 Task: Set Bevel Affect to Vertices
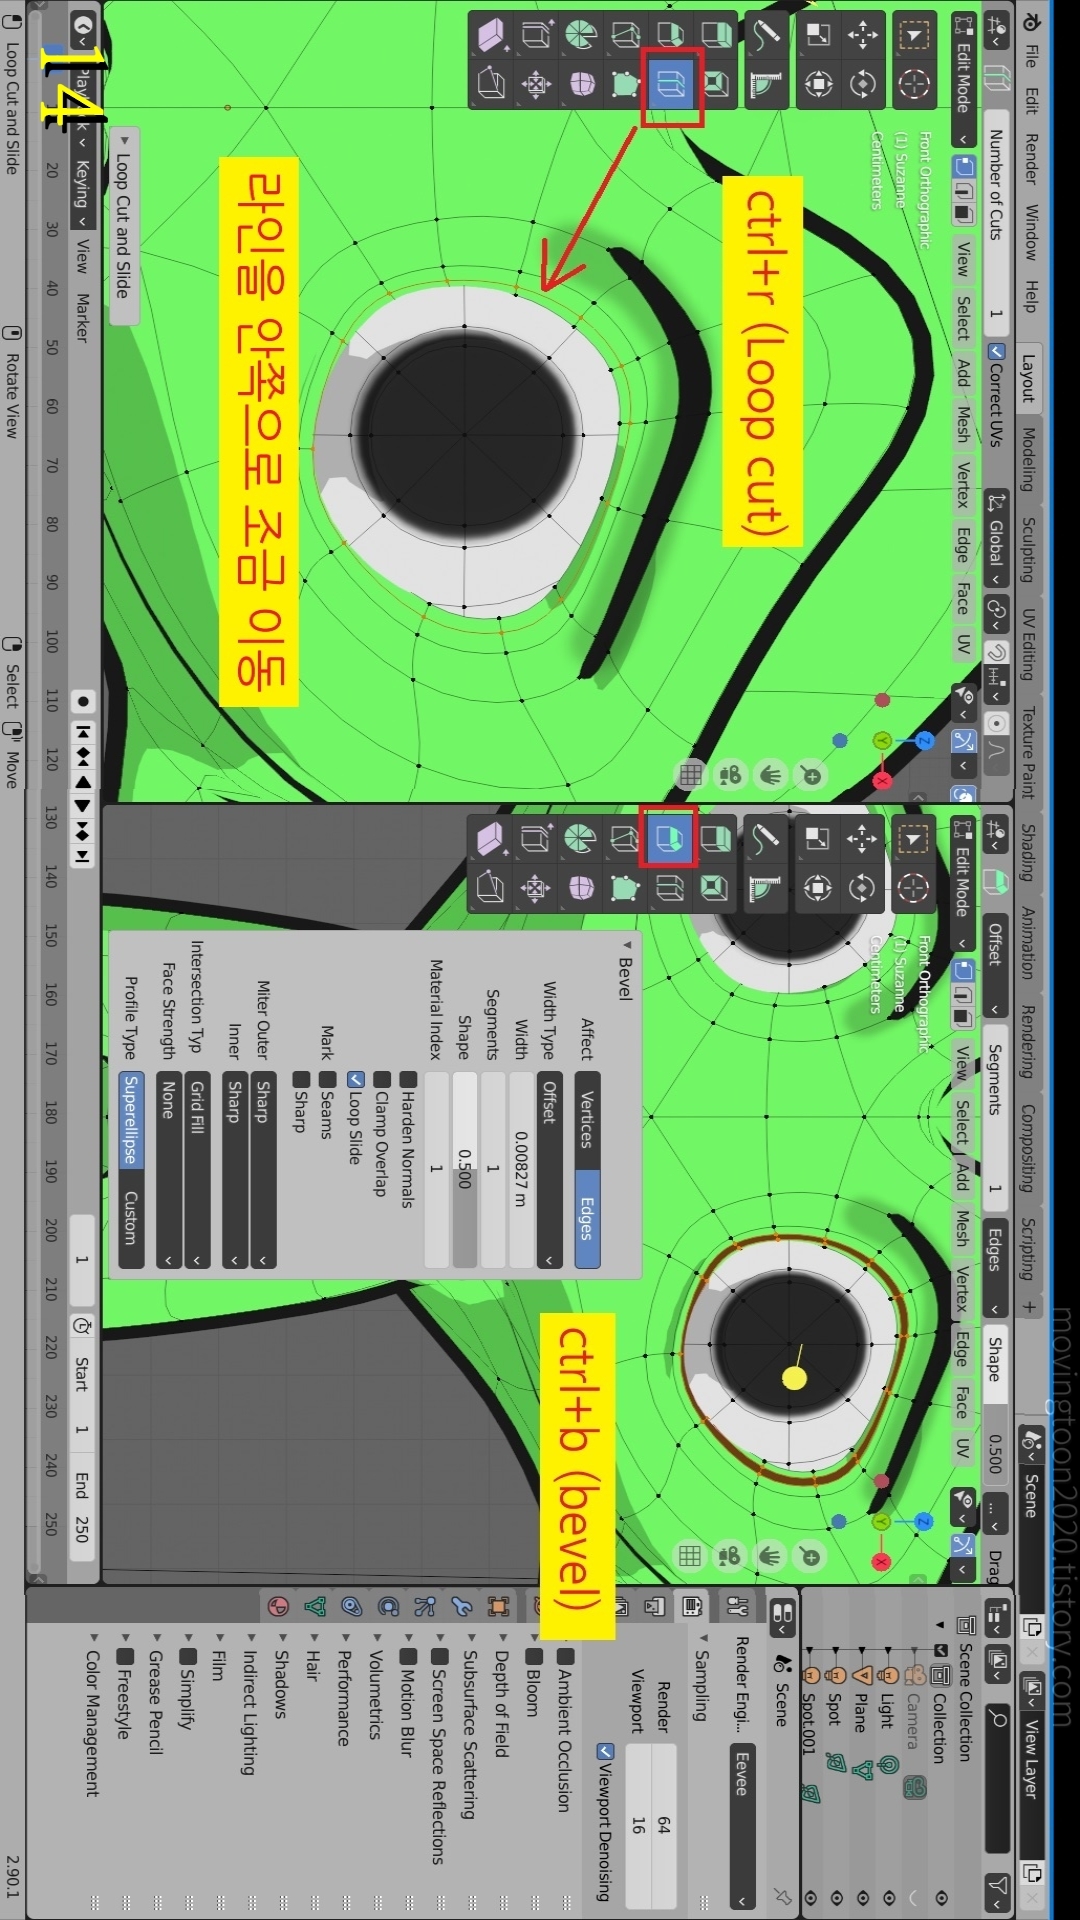pyautogui.click(x=587, y=1120)
